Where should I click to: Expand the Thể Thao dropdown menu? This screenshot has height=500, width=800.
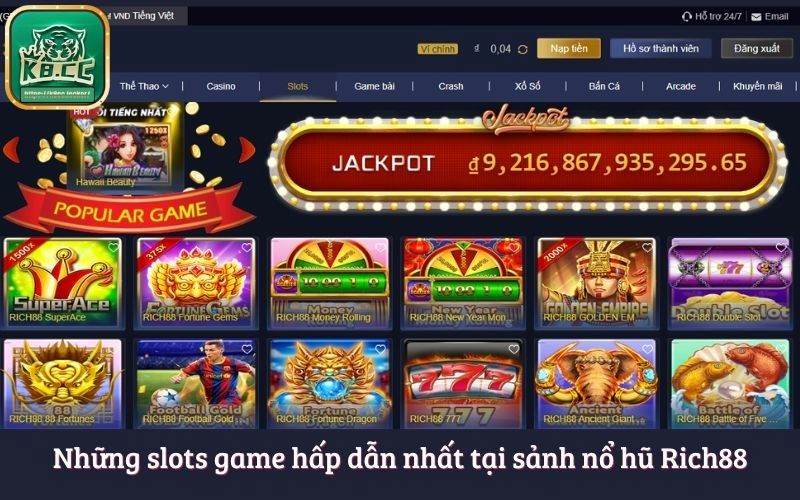pos(144,86)
